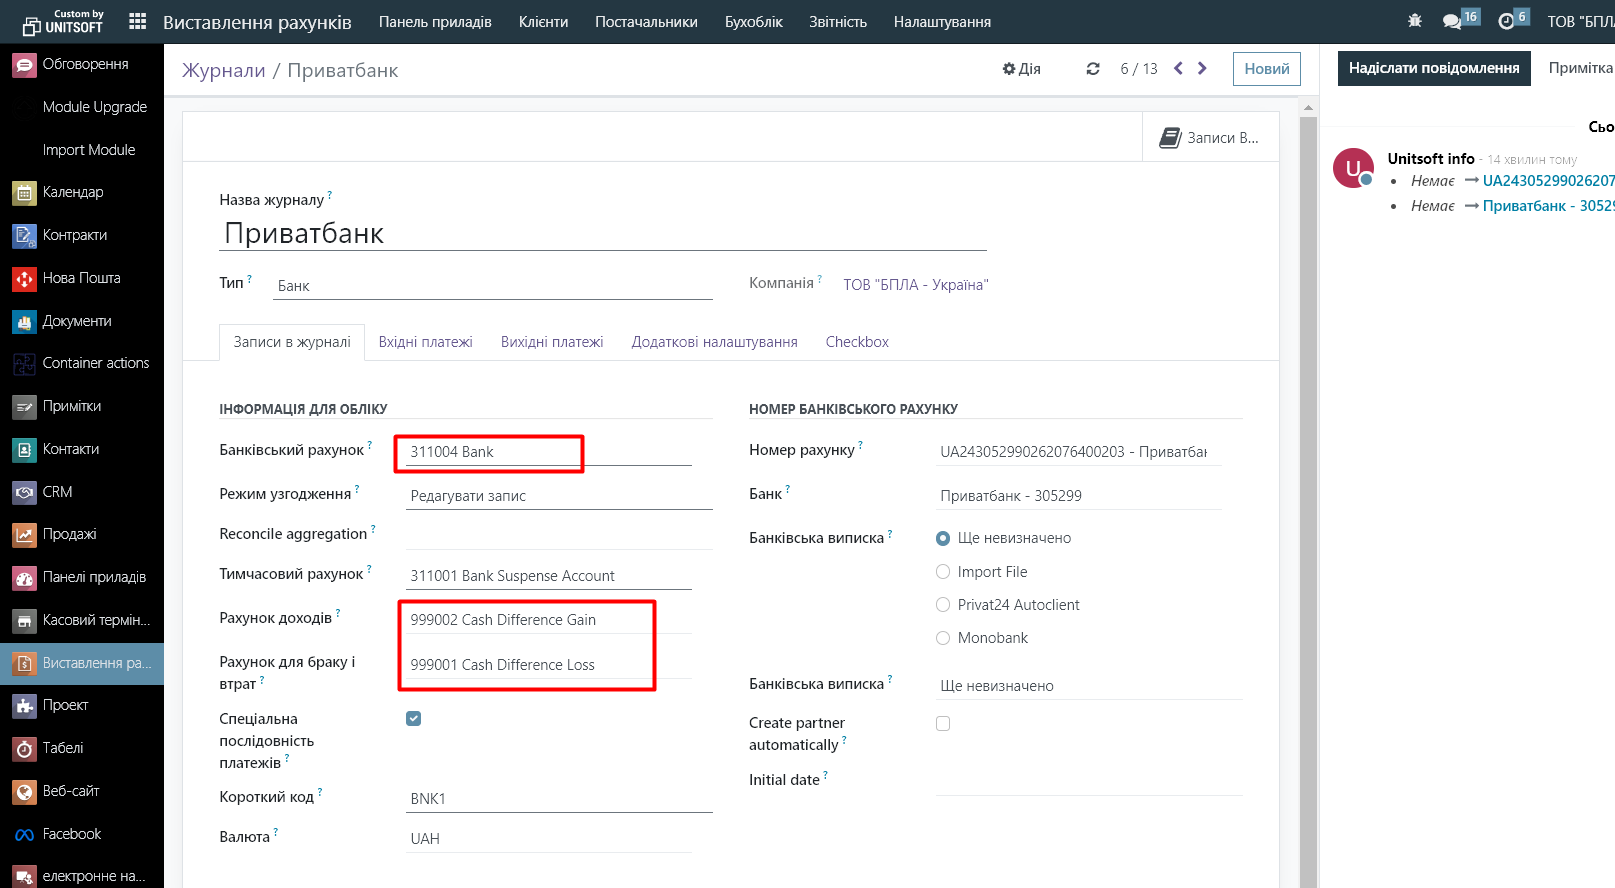The height and width of the screenshot is (888, 1615).
Task: Open the Бухоблік menu
Action: 753,22
